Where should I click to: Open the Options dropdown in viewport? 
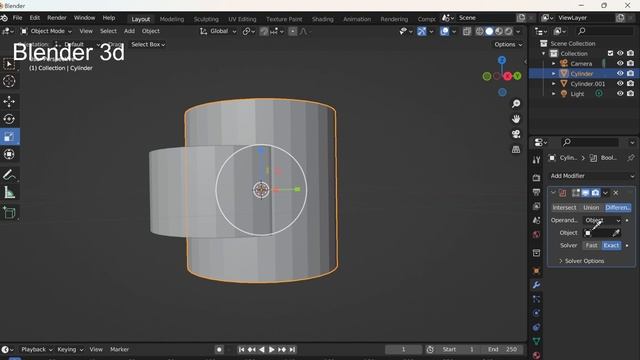pos(508,44)
